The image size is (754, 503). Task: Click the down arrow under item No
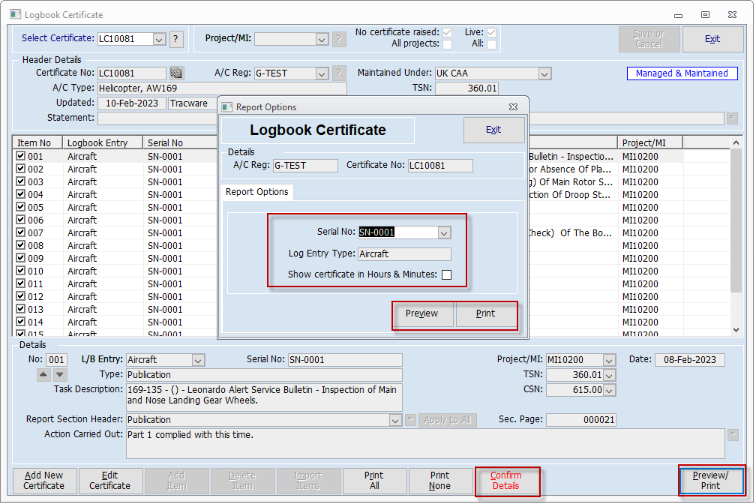[60, 375]
